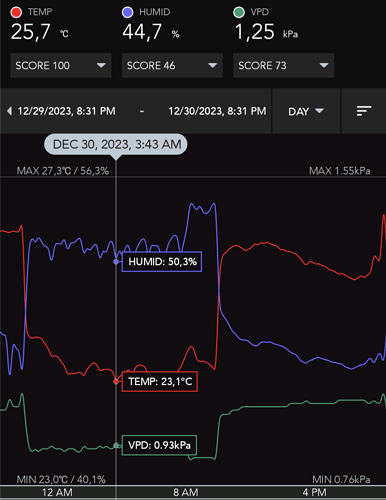Viewport: 386px width, 500px height.
Task: Click the HUMID heading label
Action: [x=155, y=12]
